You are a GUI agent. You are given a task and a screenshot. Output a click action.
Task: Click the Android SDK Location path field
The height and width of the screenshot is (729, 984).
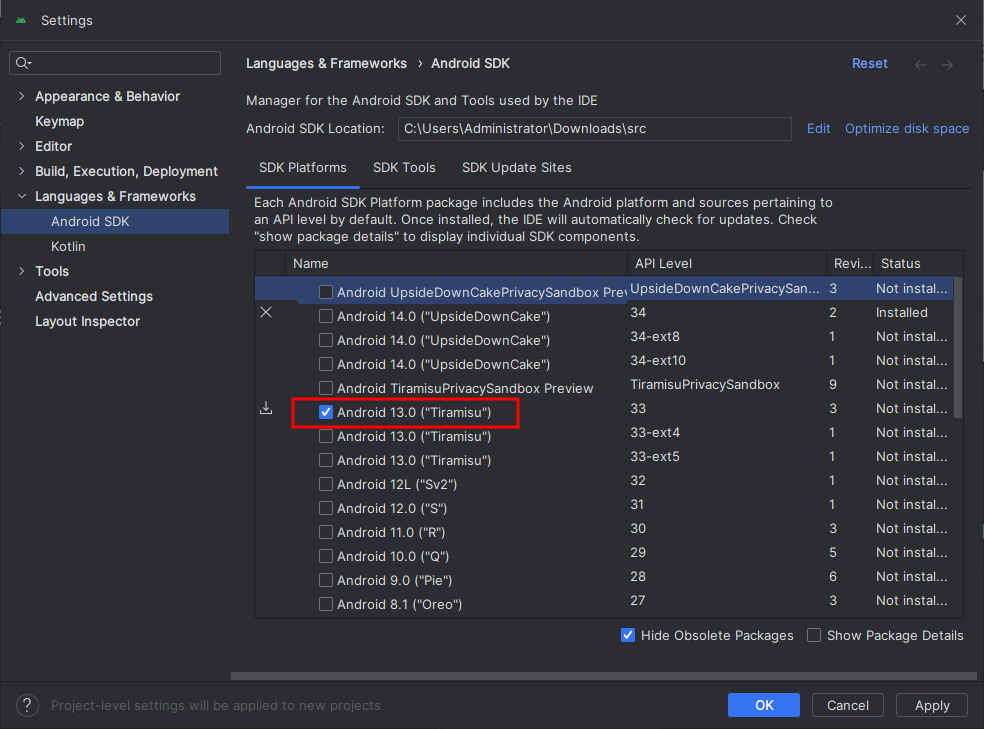594,129
